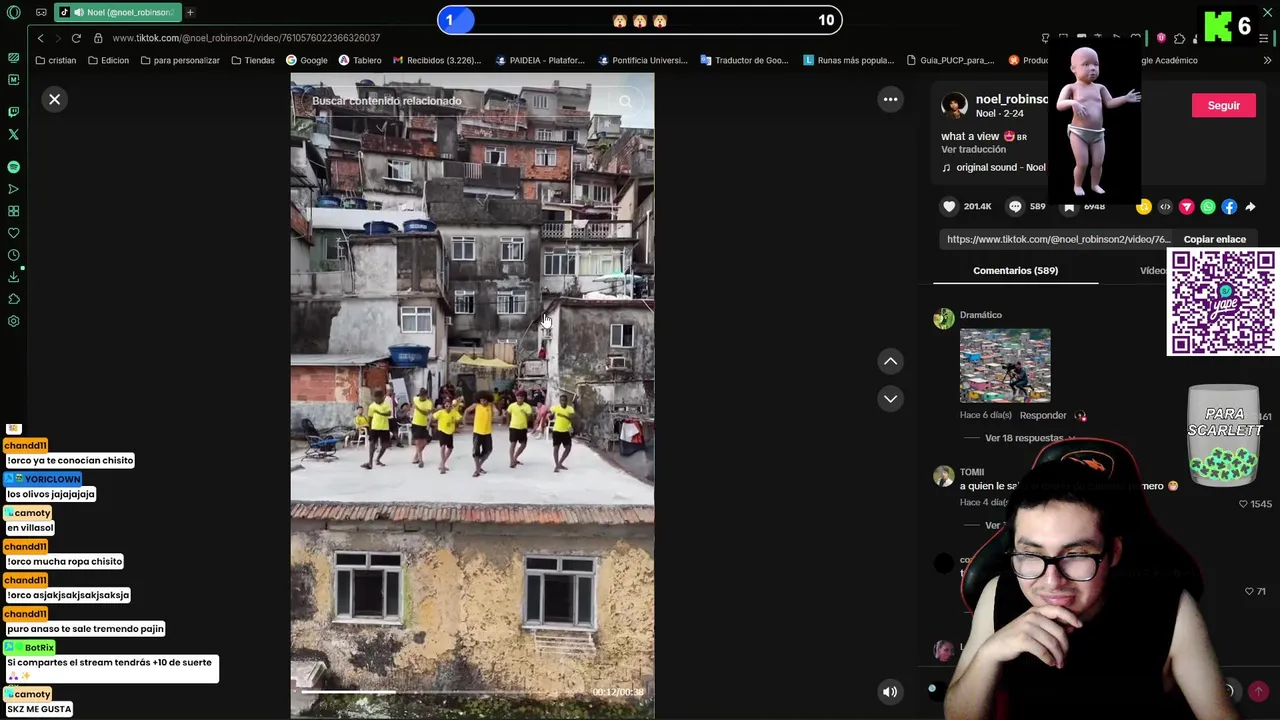
Task: Open the sidebar icon labeled M
Action: tap(14, 79)
